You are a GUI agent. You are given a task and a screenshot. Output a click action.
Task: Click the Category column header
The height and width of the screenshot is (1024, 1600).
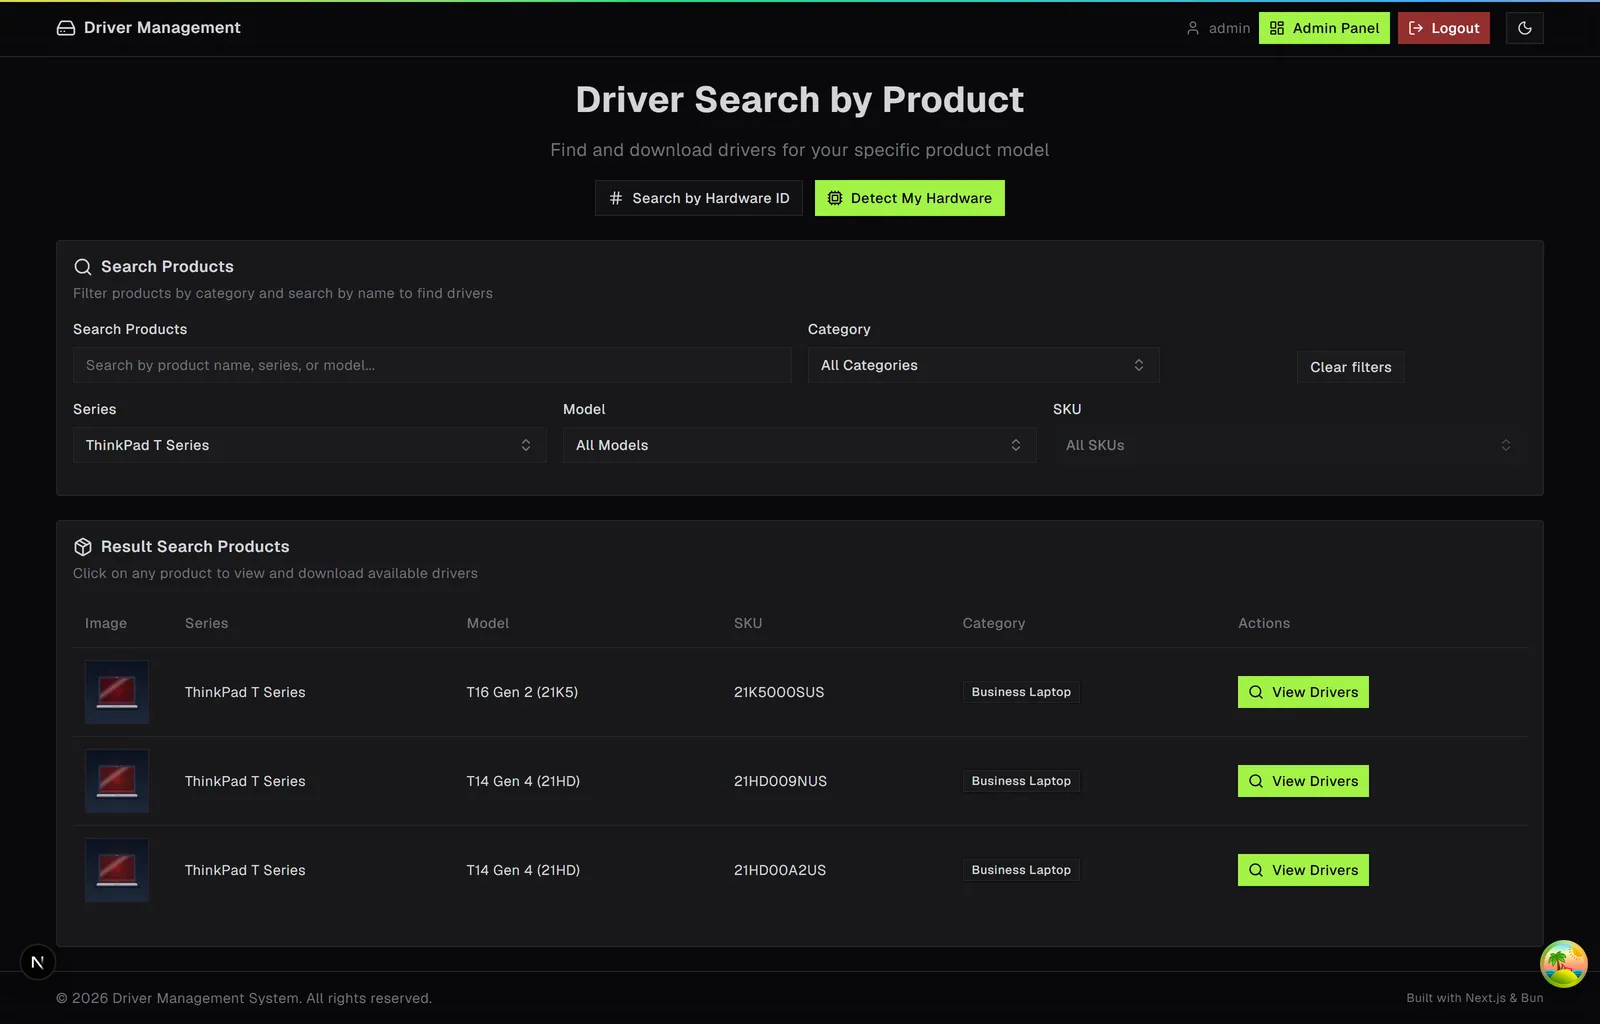tap(994, 623)
